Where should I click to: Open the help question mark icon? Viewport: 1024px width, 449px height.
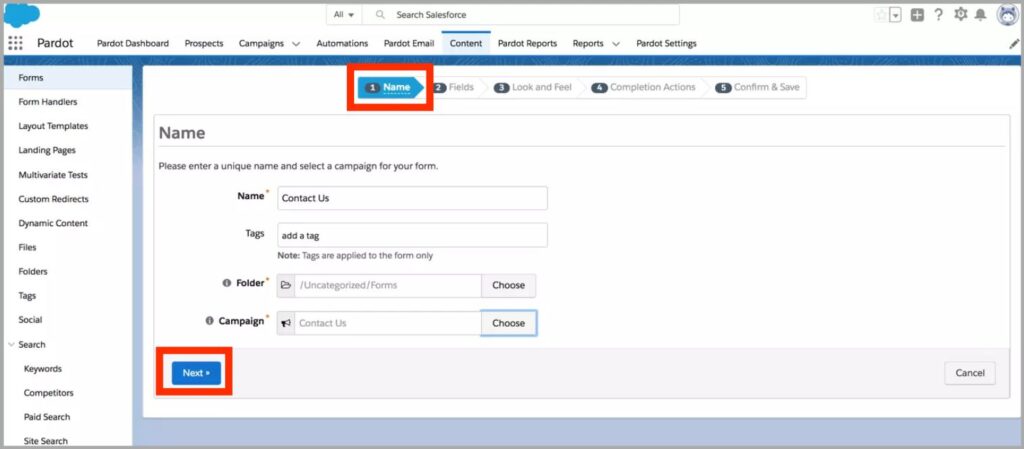938,14
